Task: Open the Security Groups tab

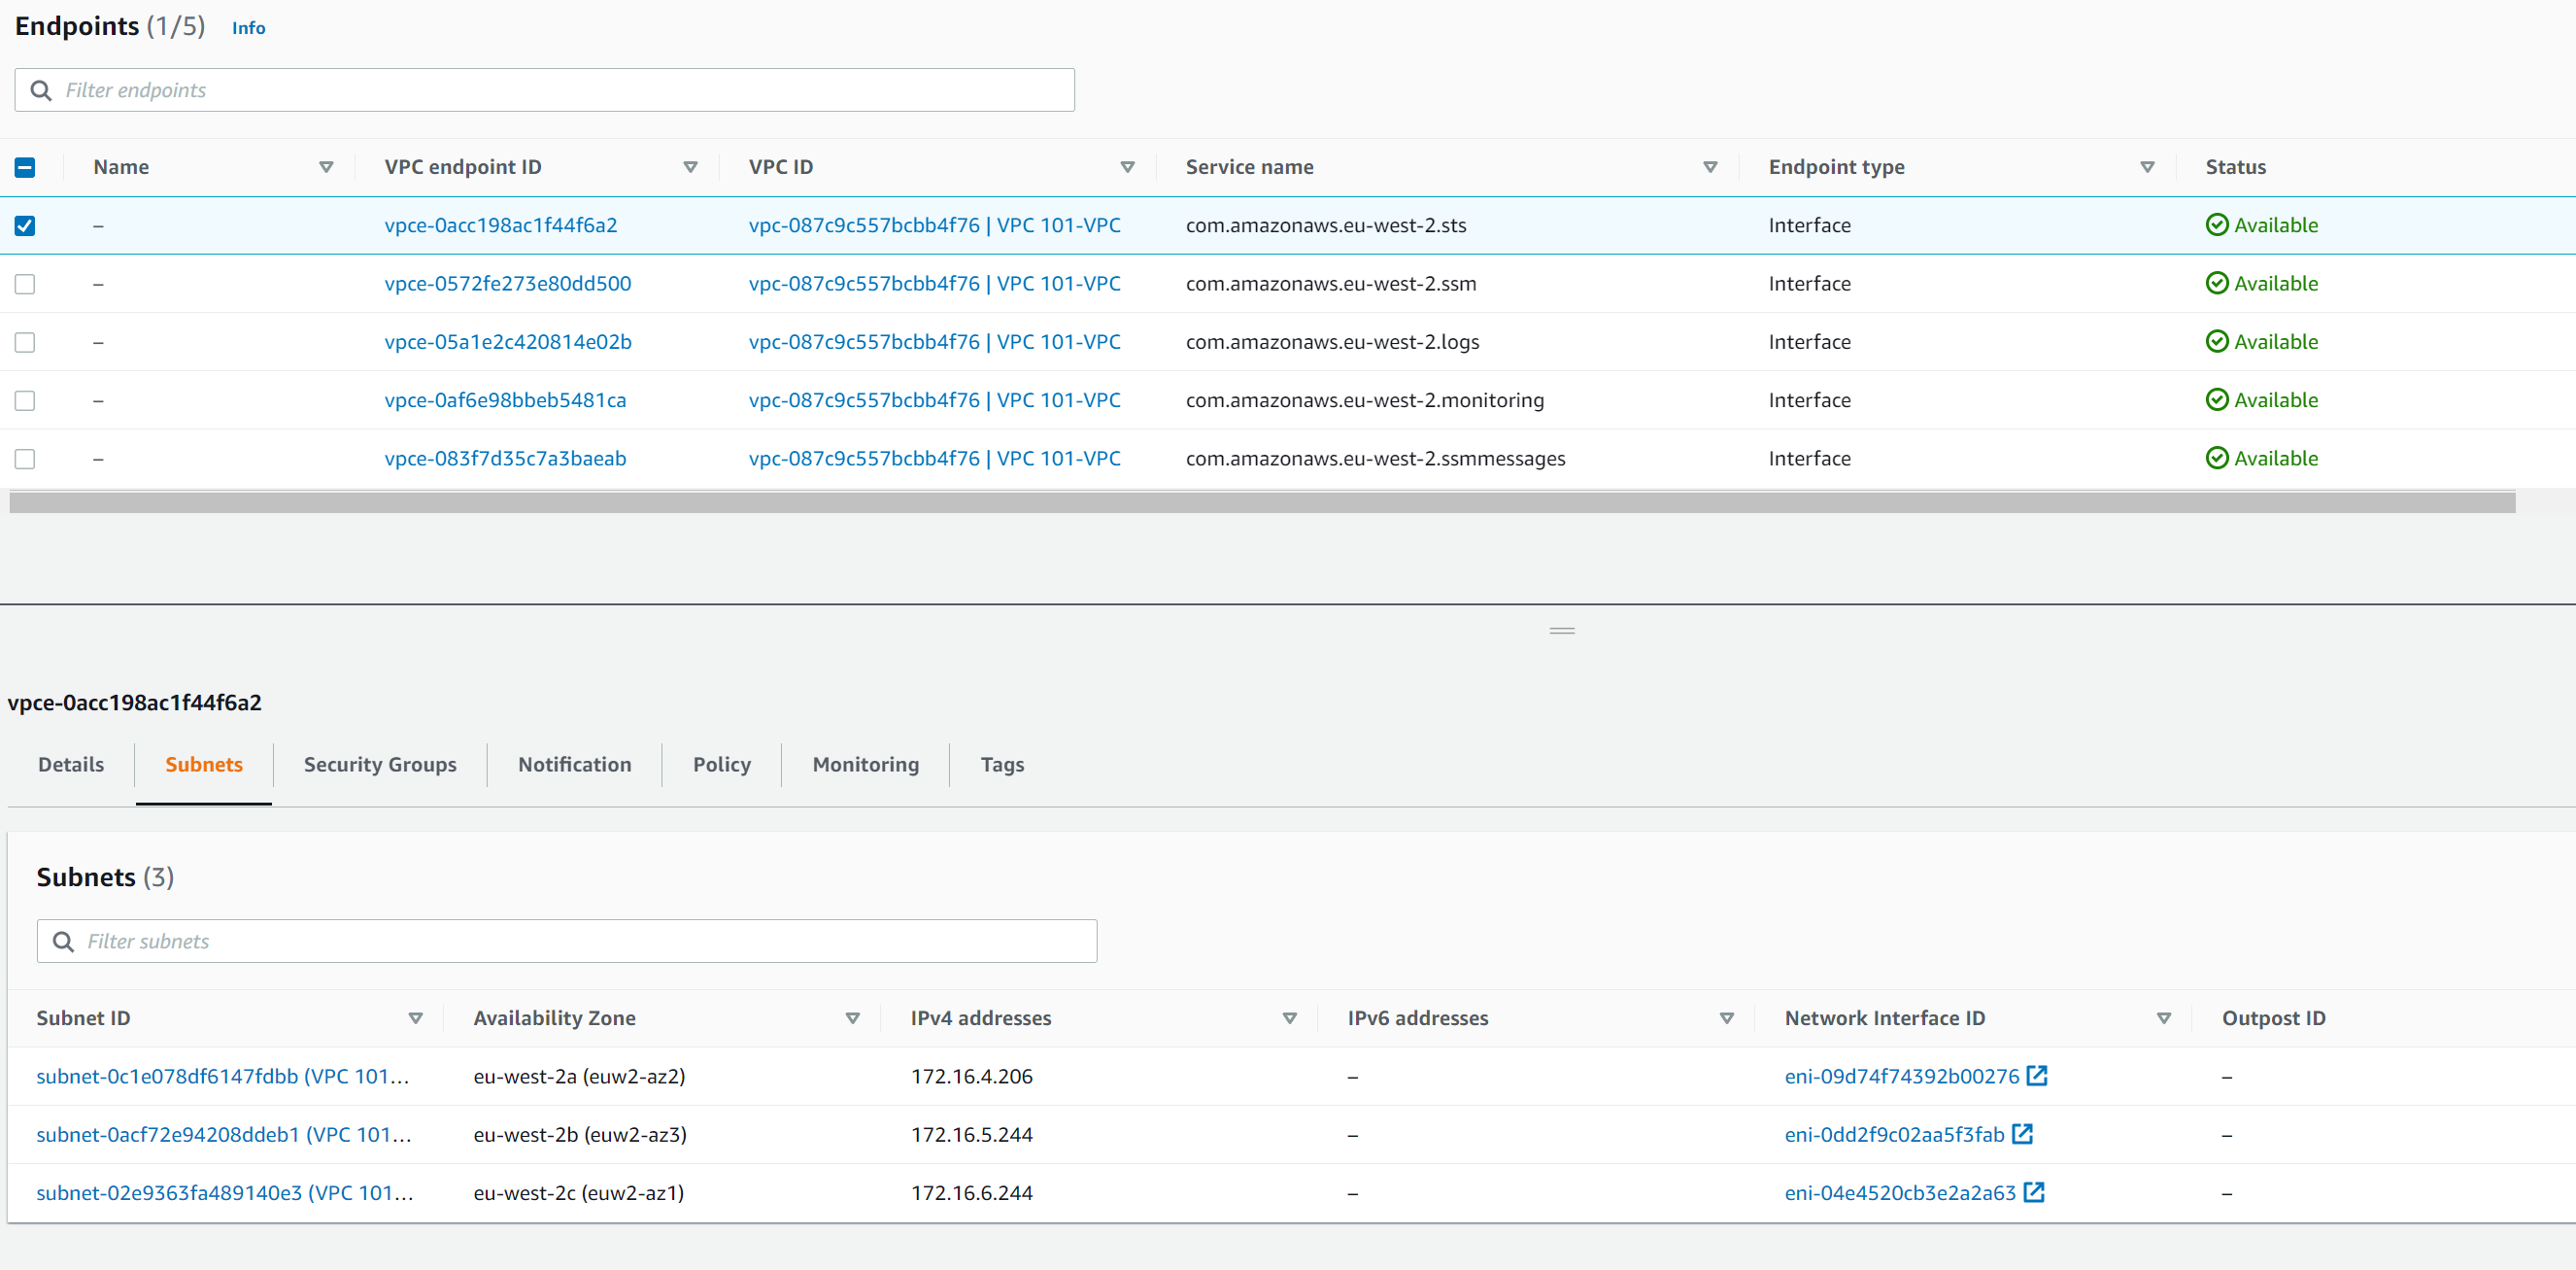Action: click(x=380, y=764)
